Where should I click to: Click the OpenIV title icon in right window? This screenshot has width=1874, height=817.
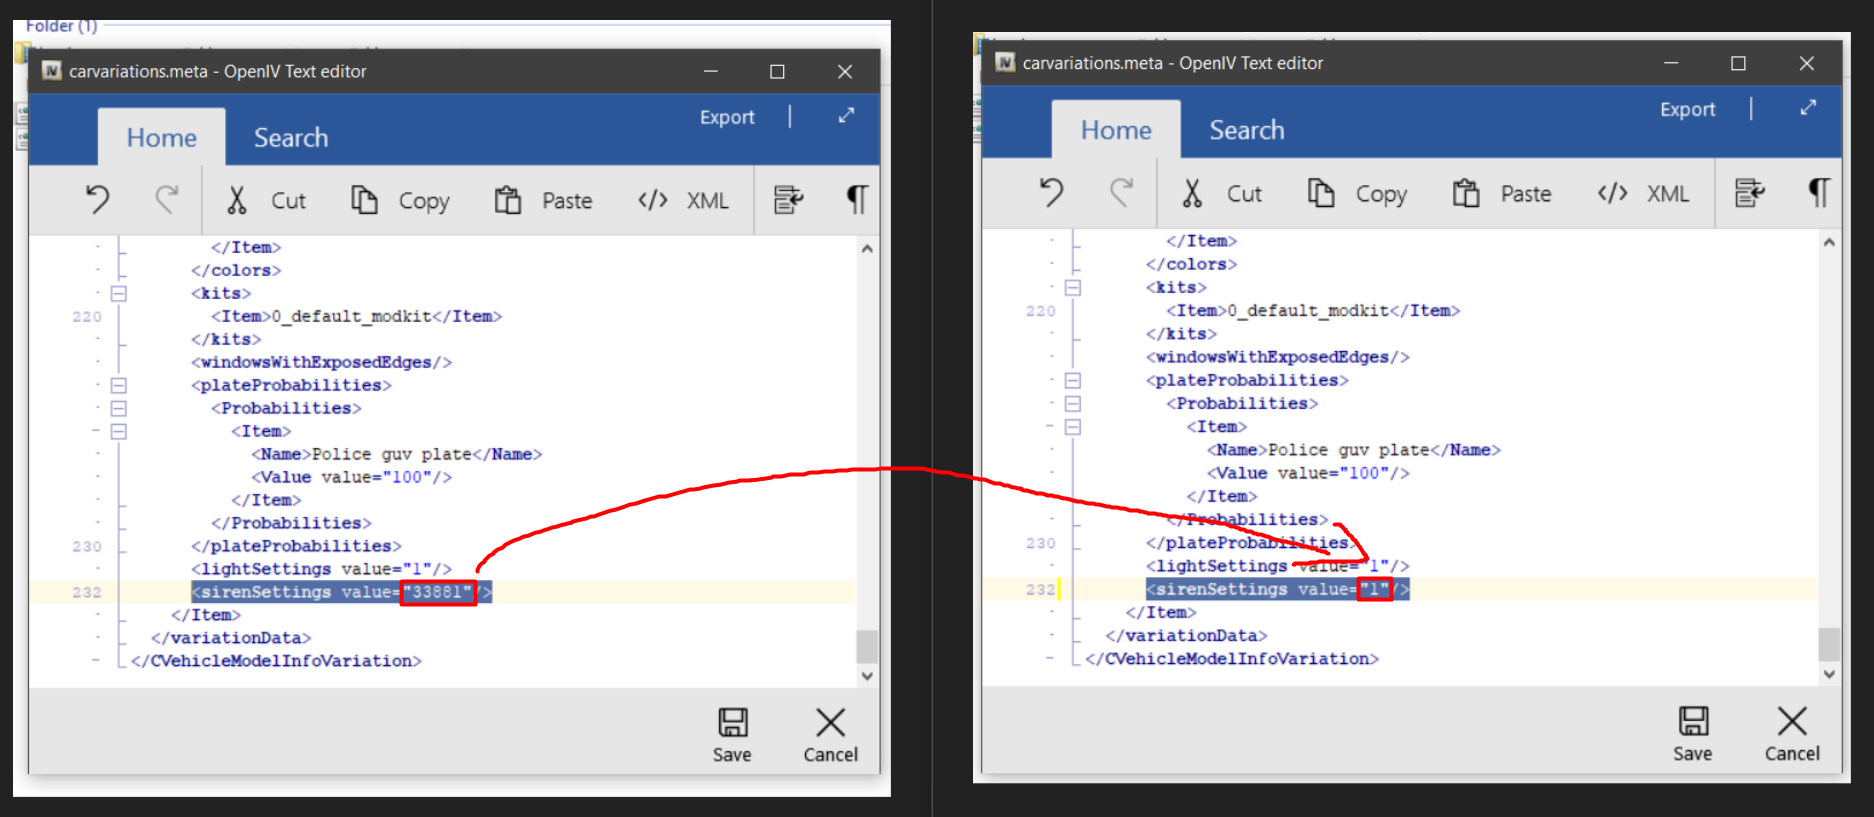point(1006,63)
